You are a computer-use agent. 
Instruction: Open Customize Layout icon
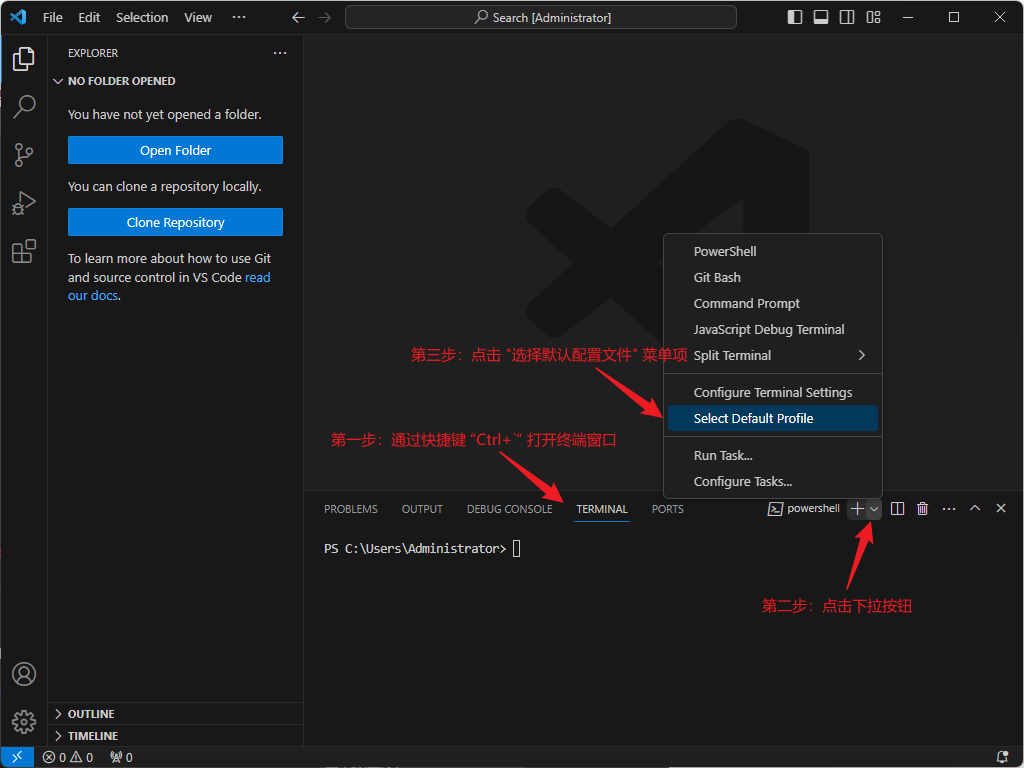tap(874, 18)
